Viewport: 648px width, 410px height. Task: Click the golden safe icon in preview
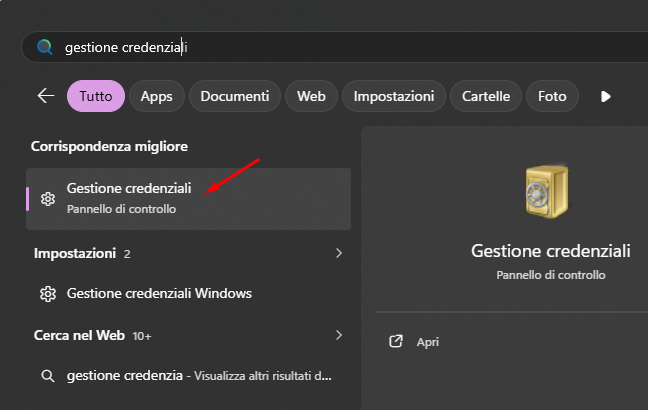pyautogui.click(x=547, y=191)
